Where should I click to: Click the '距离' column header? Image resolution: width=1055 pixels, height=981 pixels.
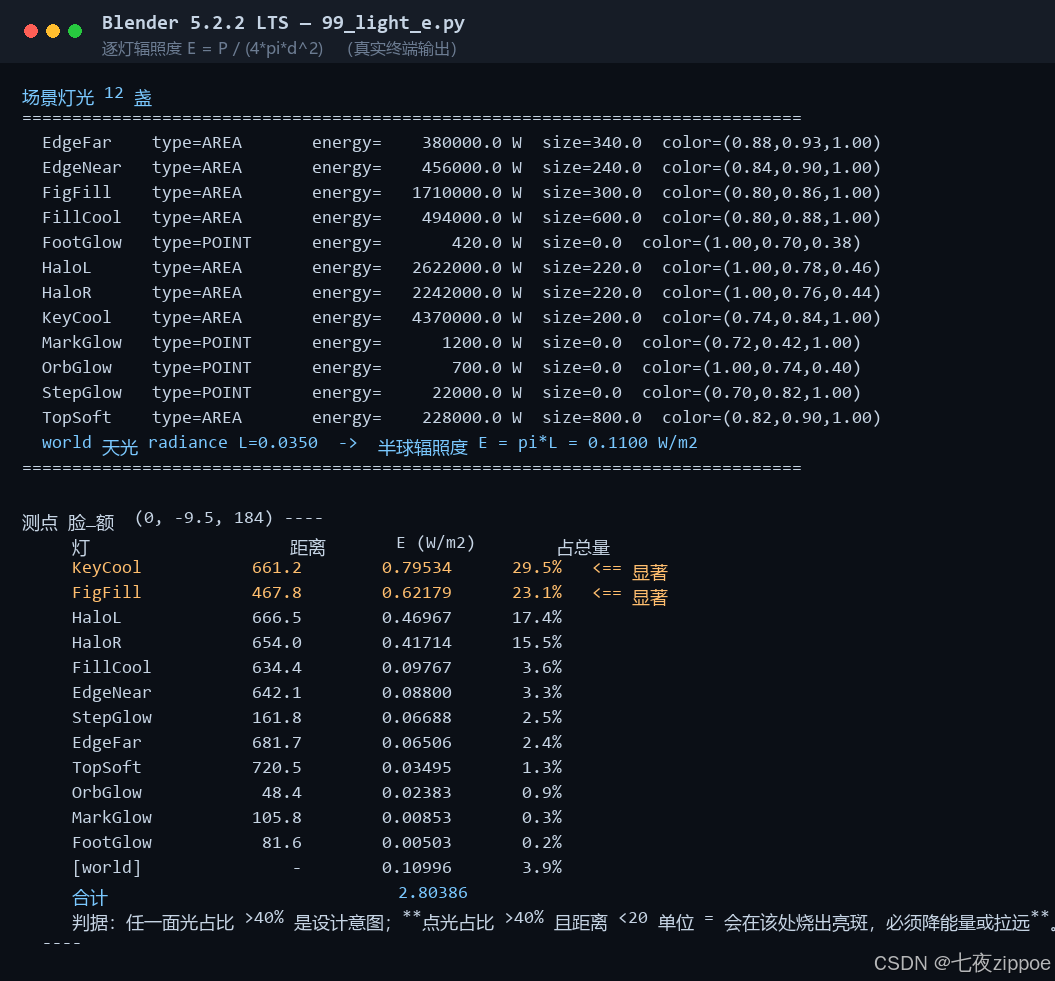pyautogui.click(x=307, y=547)
